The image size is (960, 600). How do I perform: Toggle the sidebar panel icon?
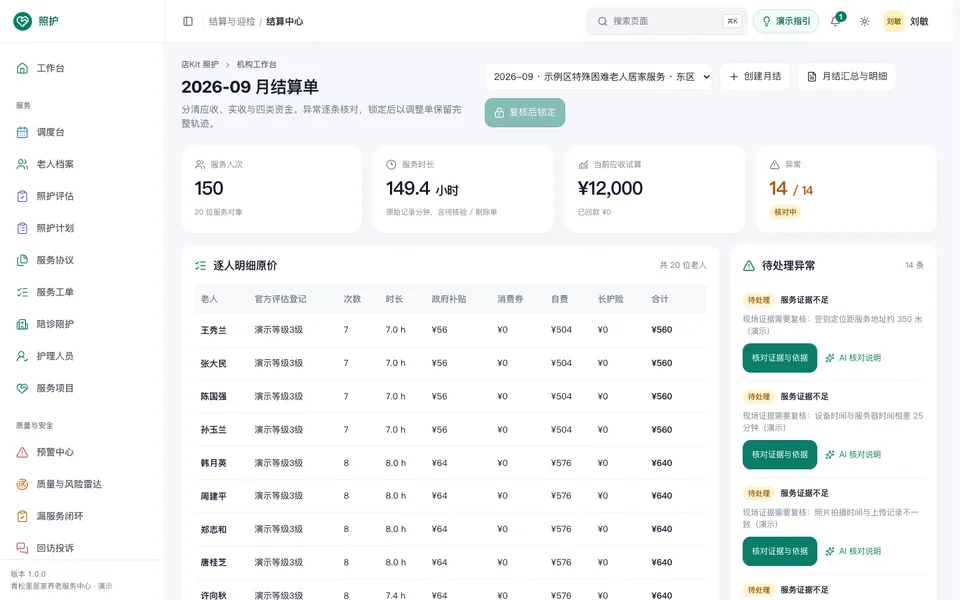pyautogui.click(x=188, y=21)
